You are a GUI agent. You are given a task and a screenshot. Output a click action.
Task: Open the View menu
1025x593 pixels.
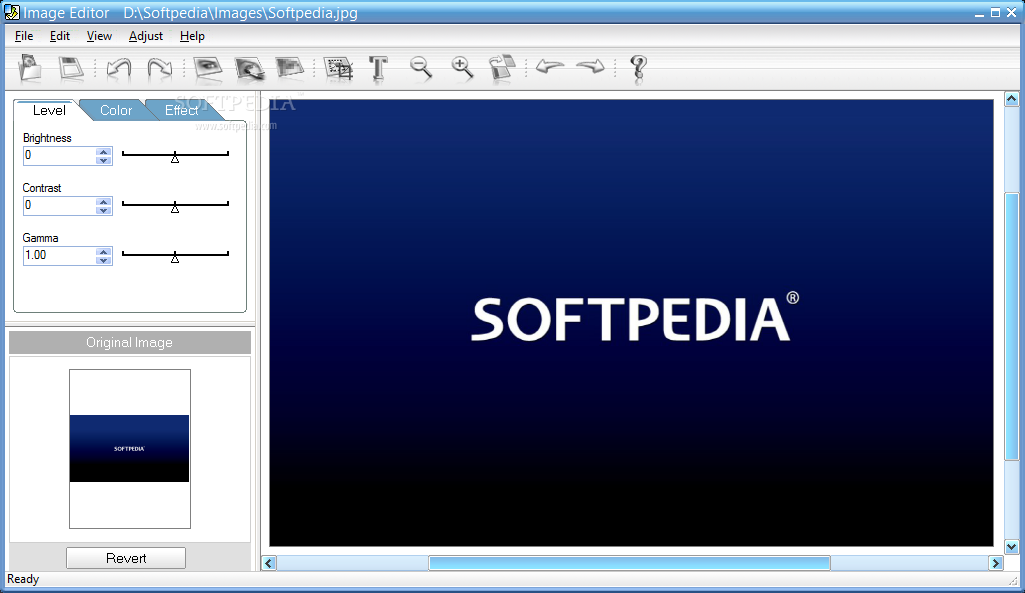(99, 36)
